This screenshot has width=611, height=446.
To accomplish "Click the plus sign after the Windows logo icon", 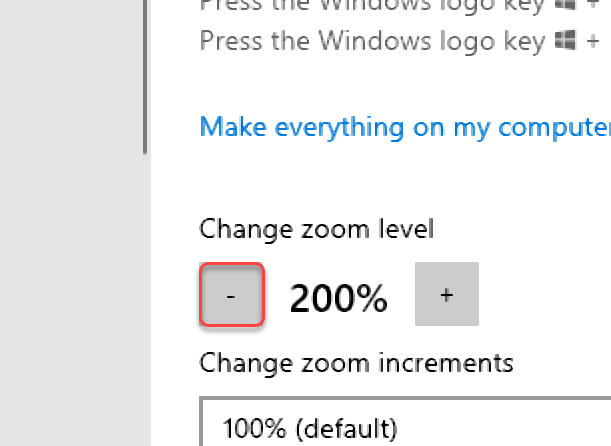I will (593, 41).
